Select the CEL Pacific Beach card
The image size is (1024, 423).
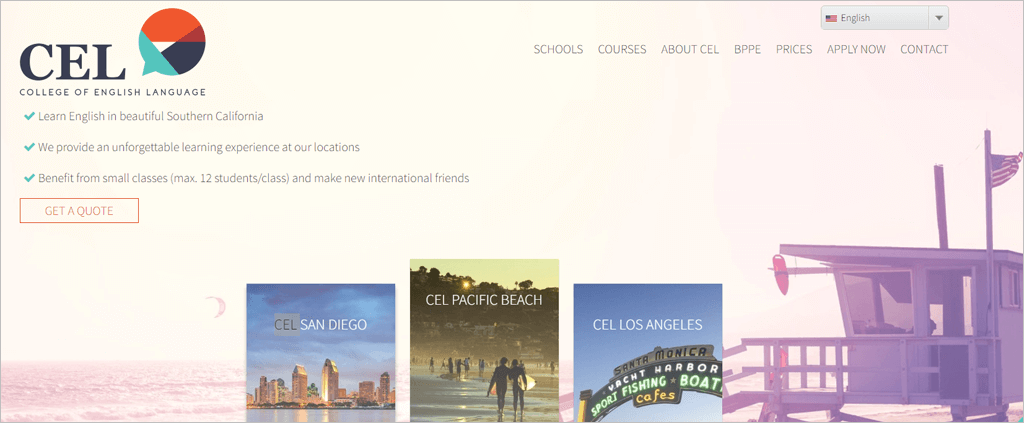tap(484, 338)
